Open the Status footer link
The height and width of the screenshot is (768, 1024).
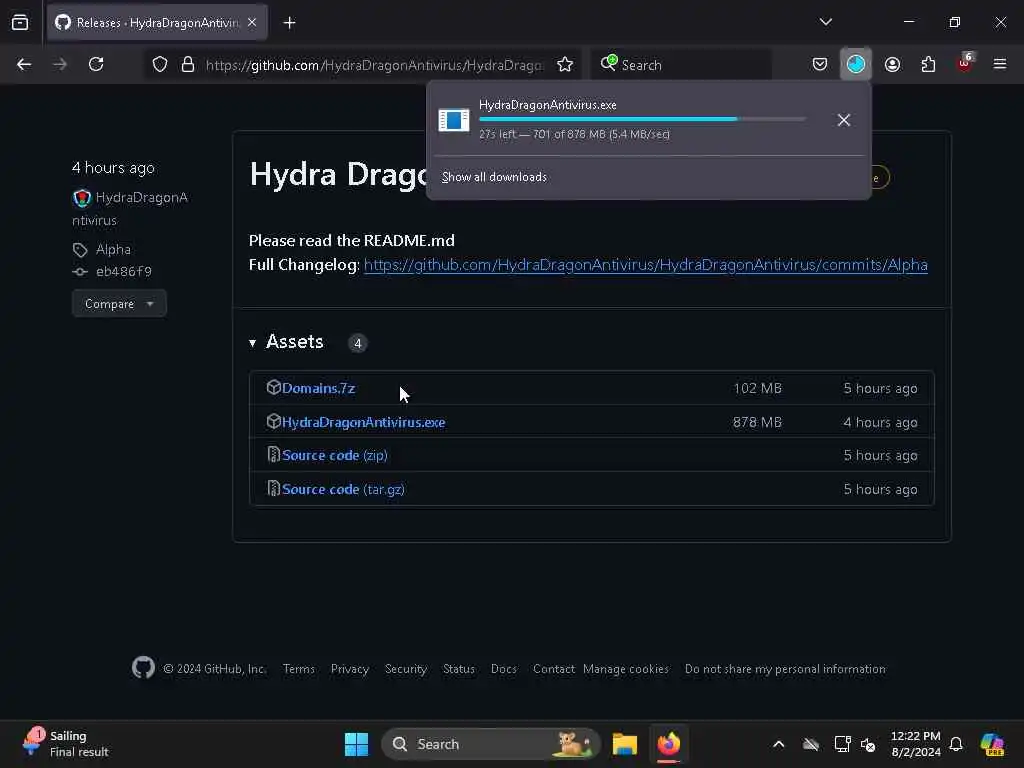[x=459, y=669]
